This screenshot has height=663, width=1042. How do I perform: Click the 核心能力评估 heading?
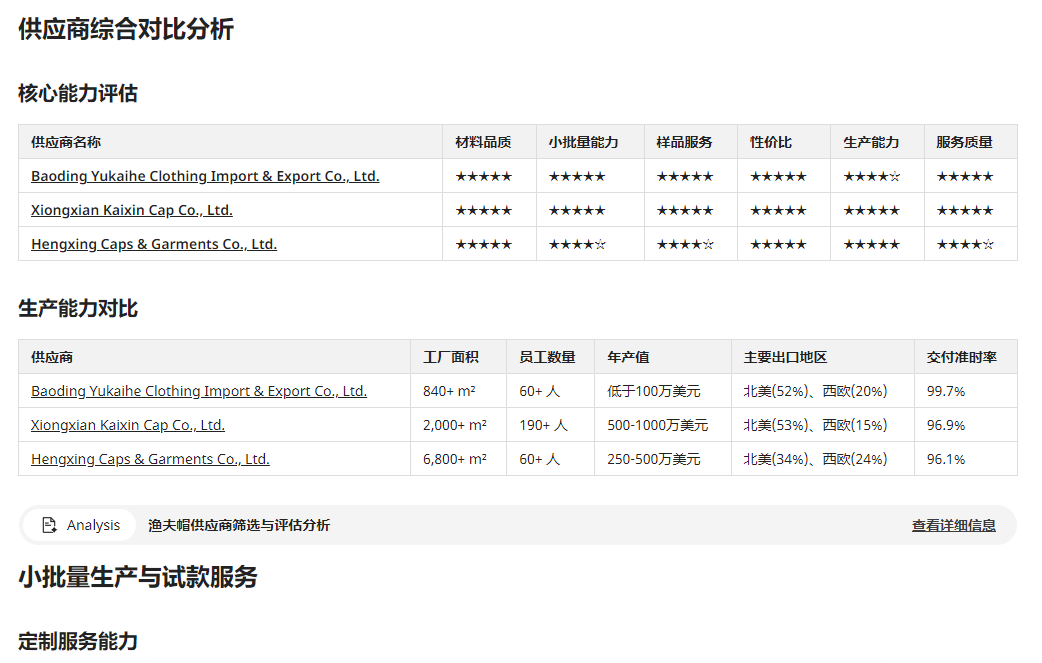(78, 93)
